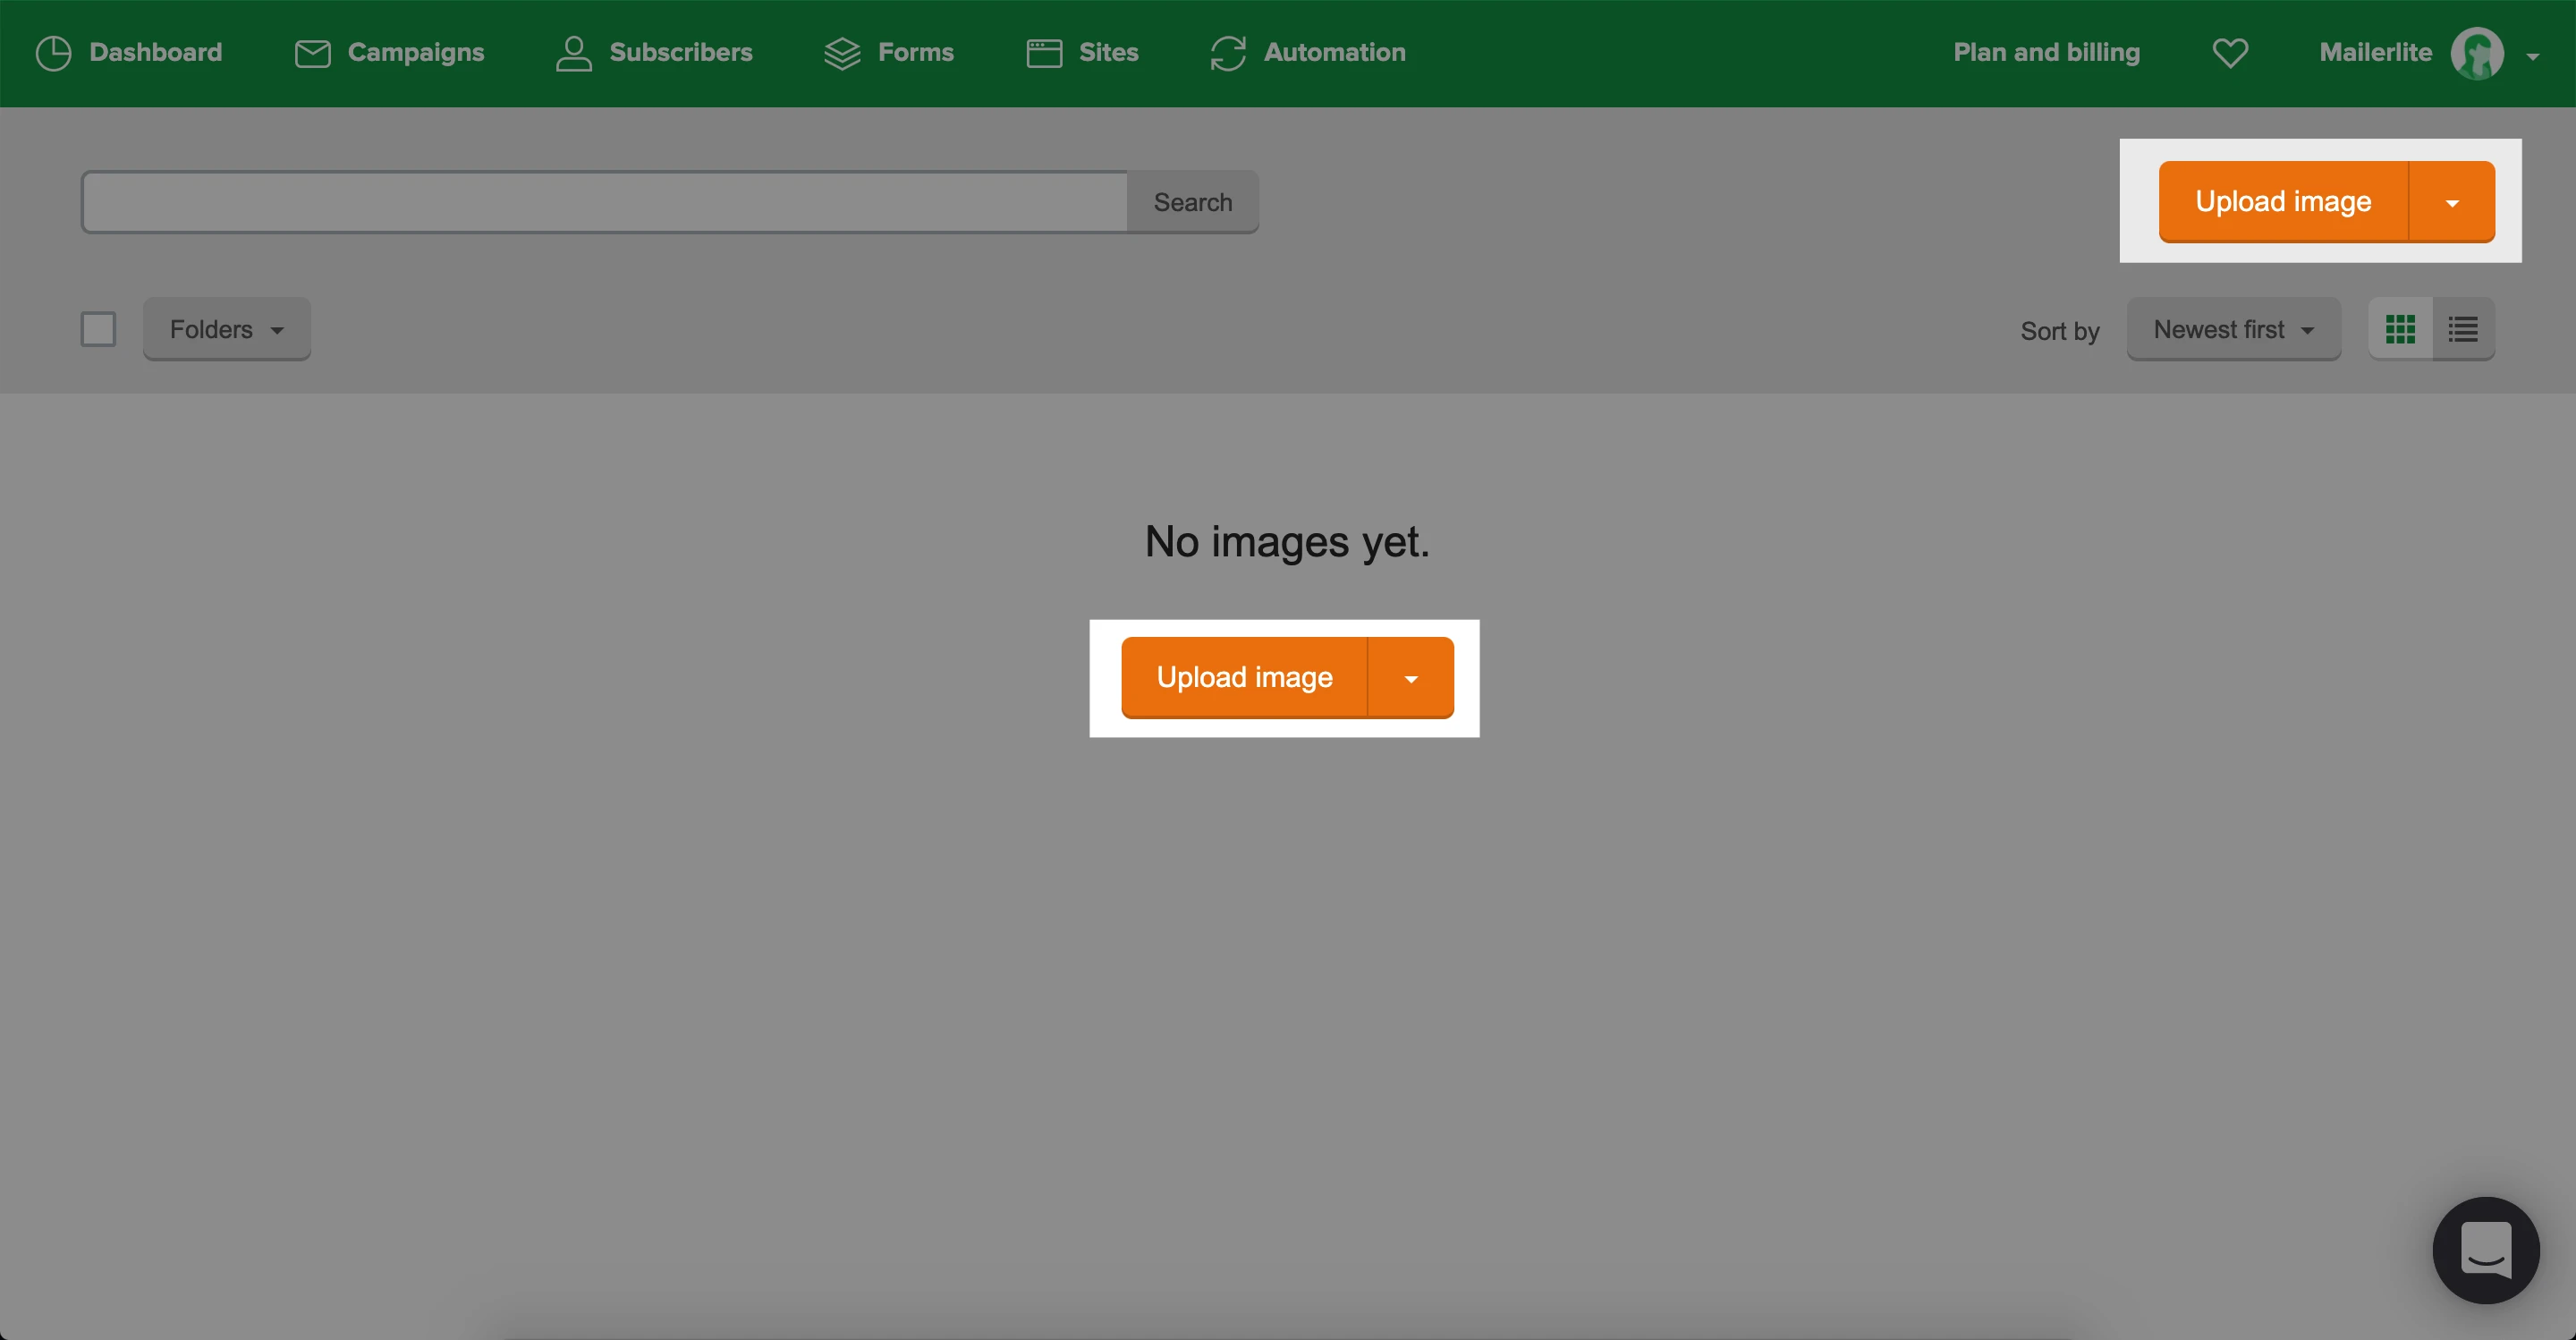Click the Forms stacked layers icon
Image resolution: width=2576 pixels, height=1340 pixels.
pyautogui.click(x=842, y=53)
